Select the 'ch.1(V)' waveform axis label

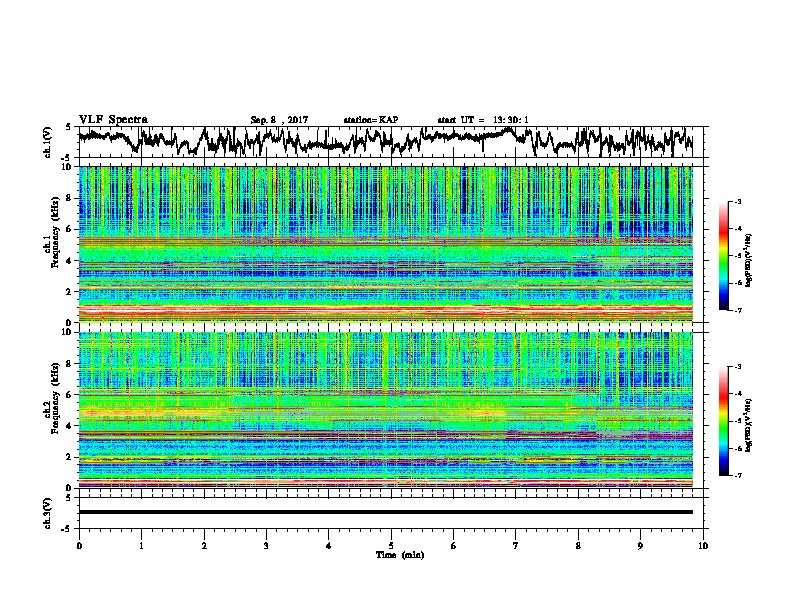[48, 142]
